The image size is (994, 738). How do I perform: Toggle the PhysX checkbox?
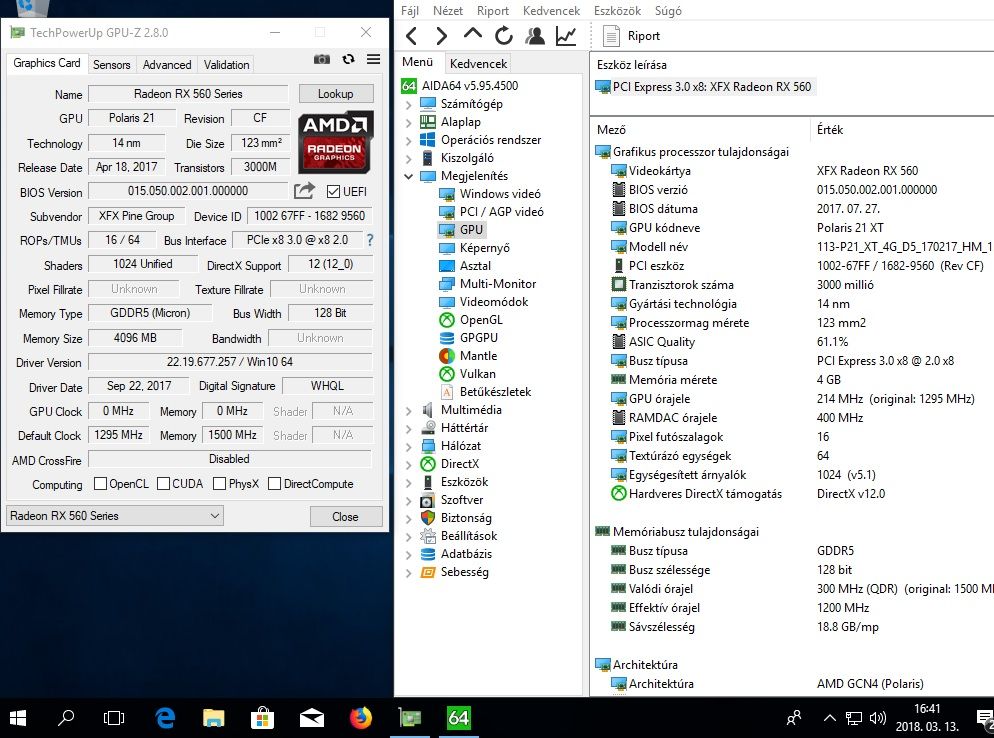pyautogui.click(x=220, y=484)
